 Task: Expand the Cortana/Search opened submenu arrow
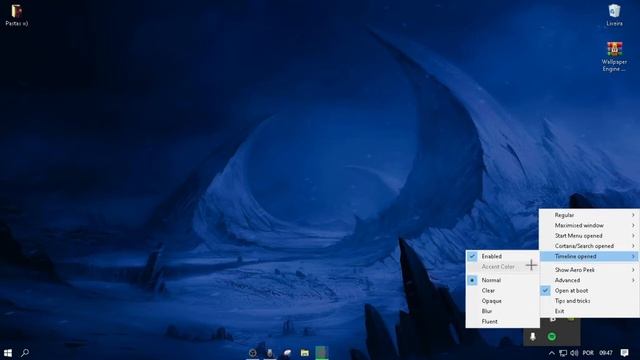coord(633,246)
